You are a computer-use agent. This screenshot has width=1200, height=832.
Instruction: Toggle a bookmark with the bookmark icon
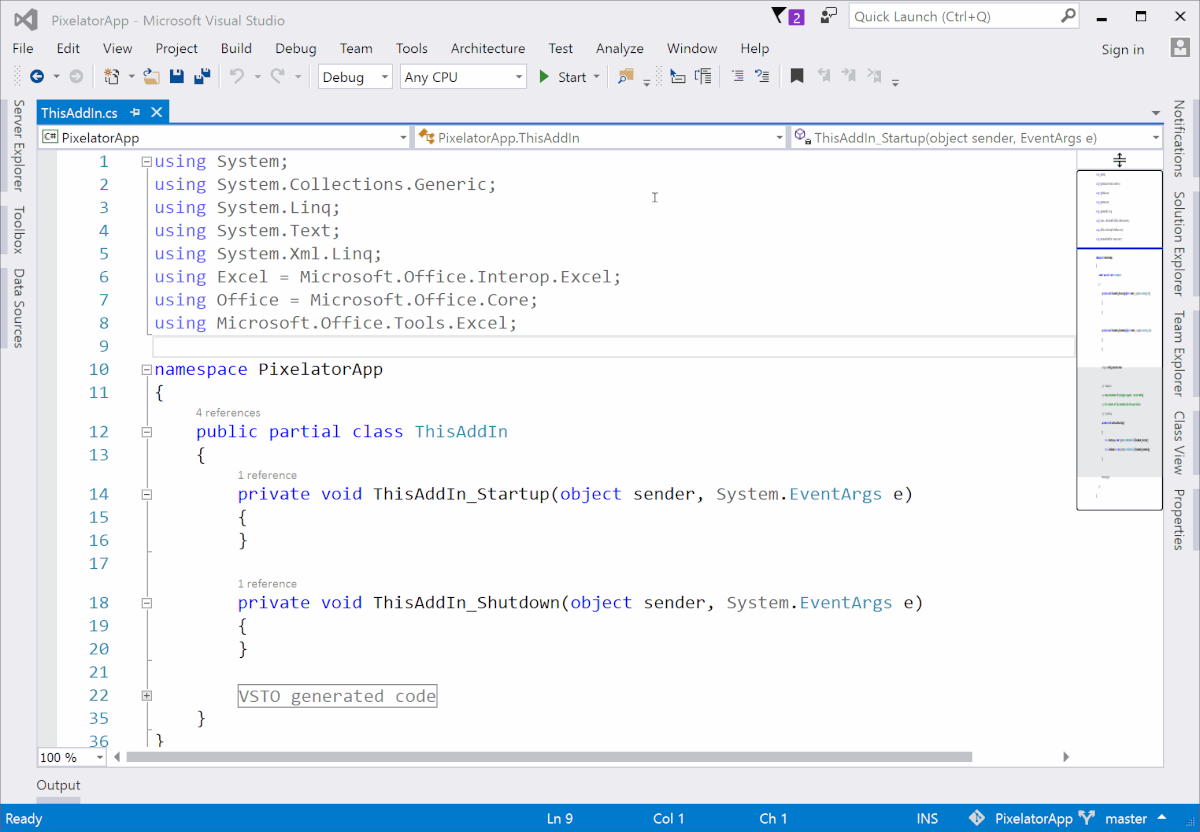797,76
